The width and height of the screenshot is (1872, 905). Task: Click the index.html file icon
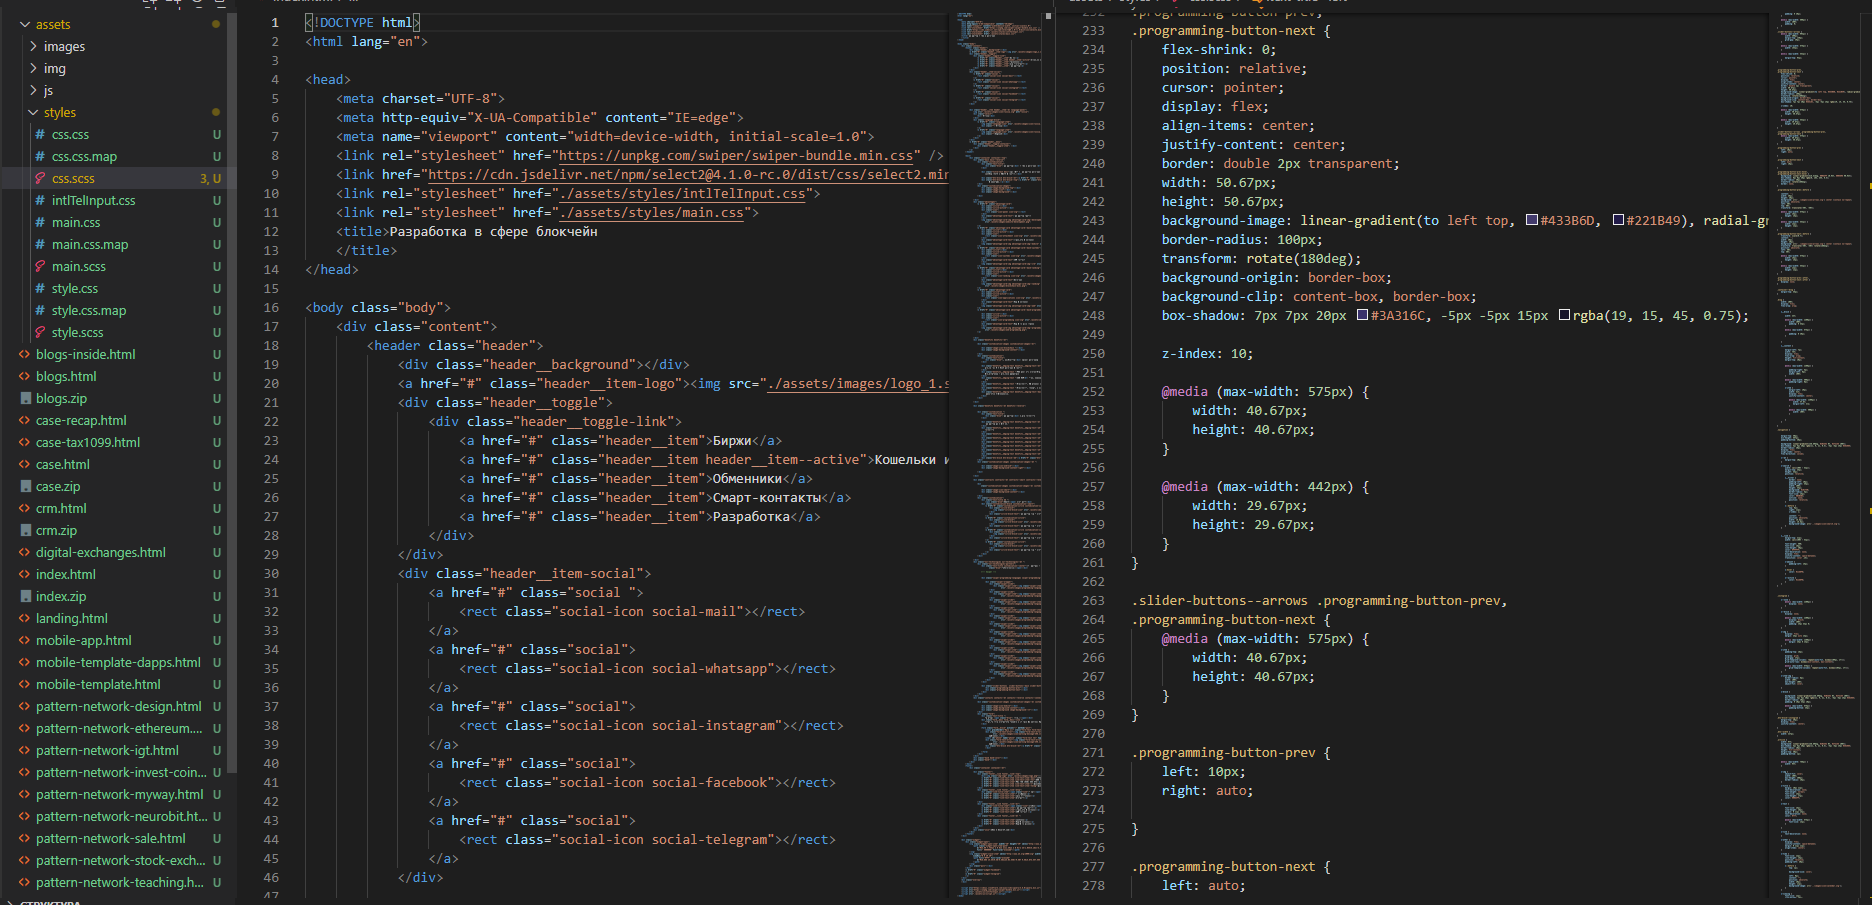click(x=25, y=574)
